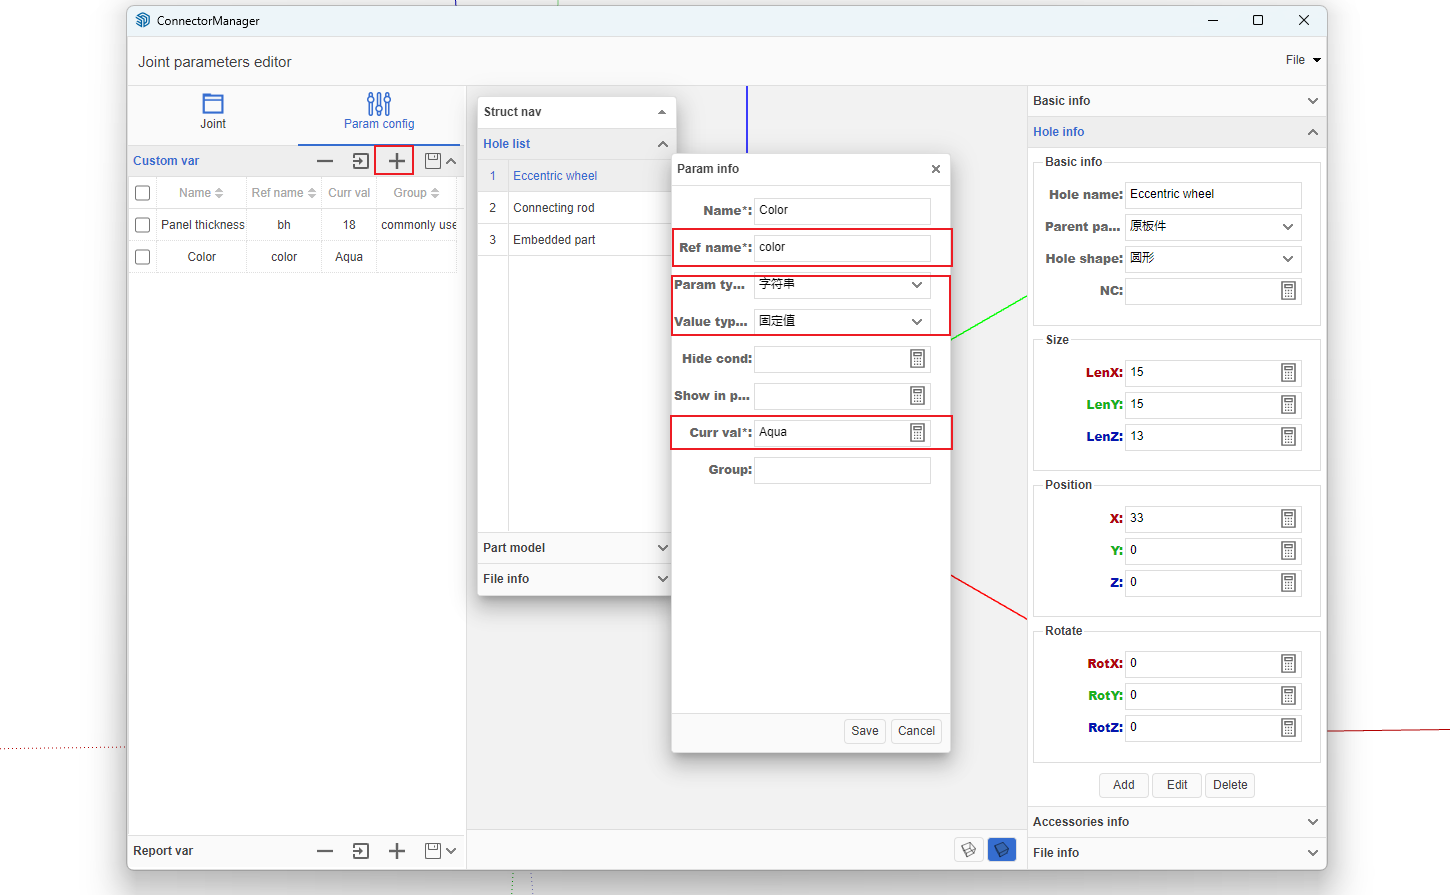Click the remove custom variable minus icon

pos(325,161)
